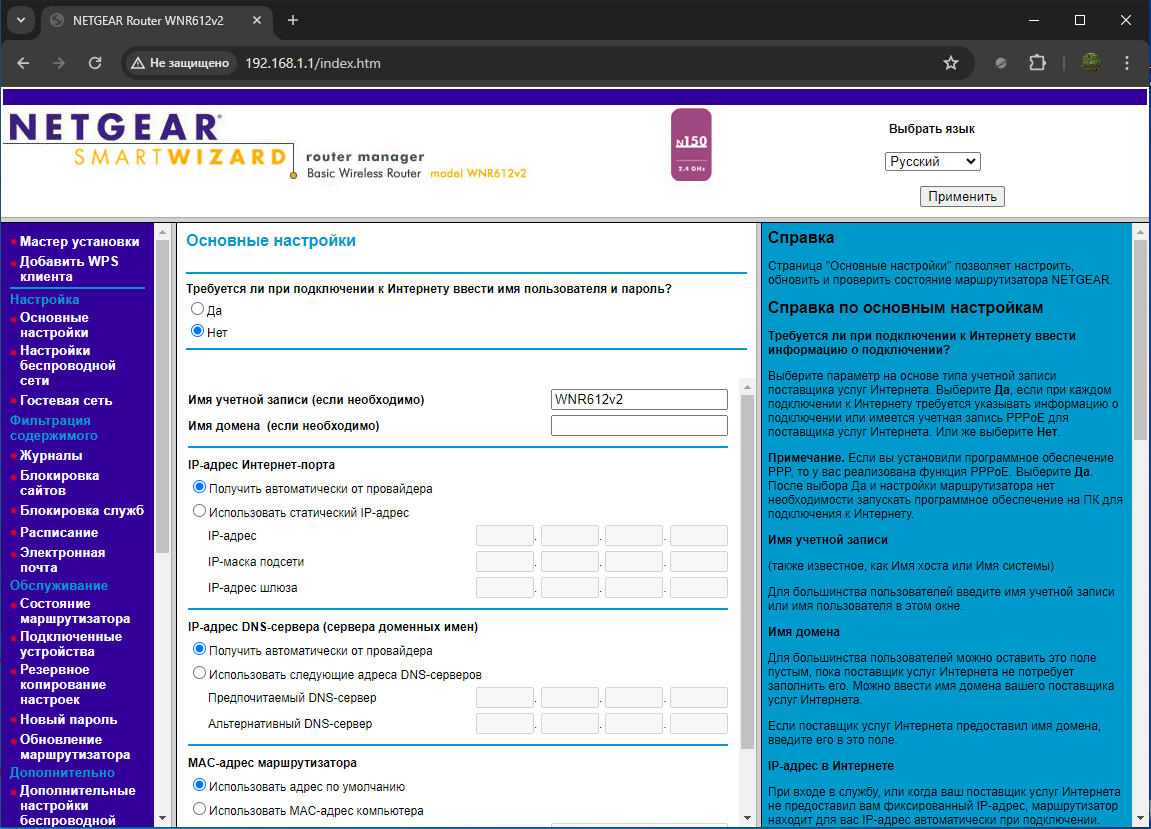Choose 'Использовать следующие адреса DNS-серверов' radio
Image resolution: width=1151 pixels, height=829 pixels.
199,673
